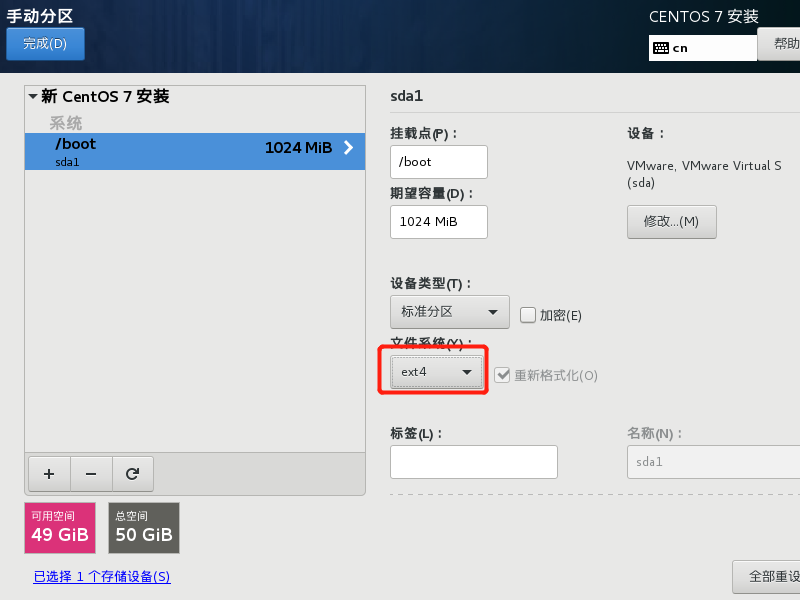Screen dimensions: 800x600
Task: Click the pink 可用空间 49 GiB box
Action: (60, 528)
